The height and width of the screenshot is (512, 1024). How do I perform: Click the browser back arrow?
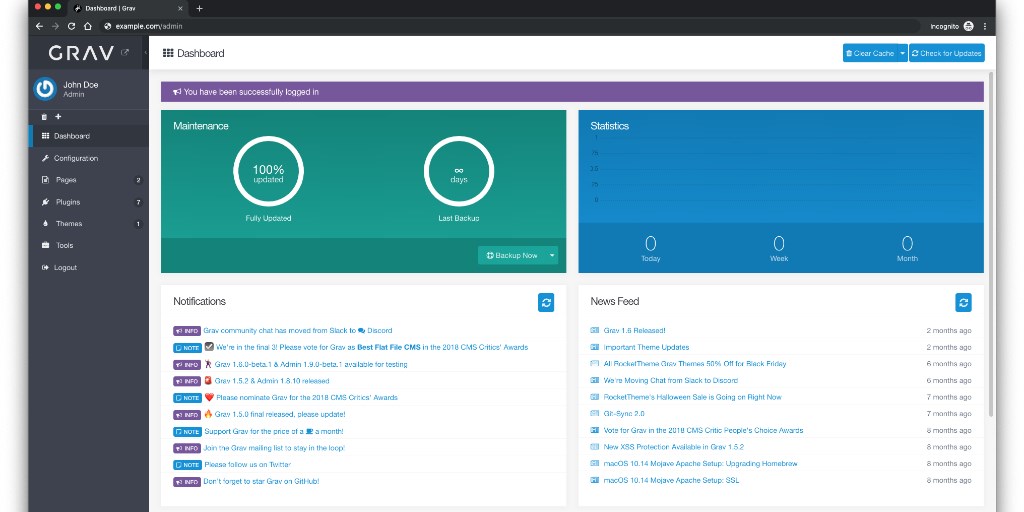39,26
